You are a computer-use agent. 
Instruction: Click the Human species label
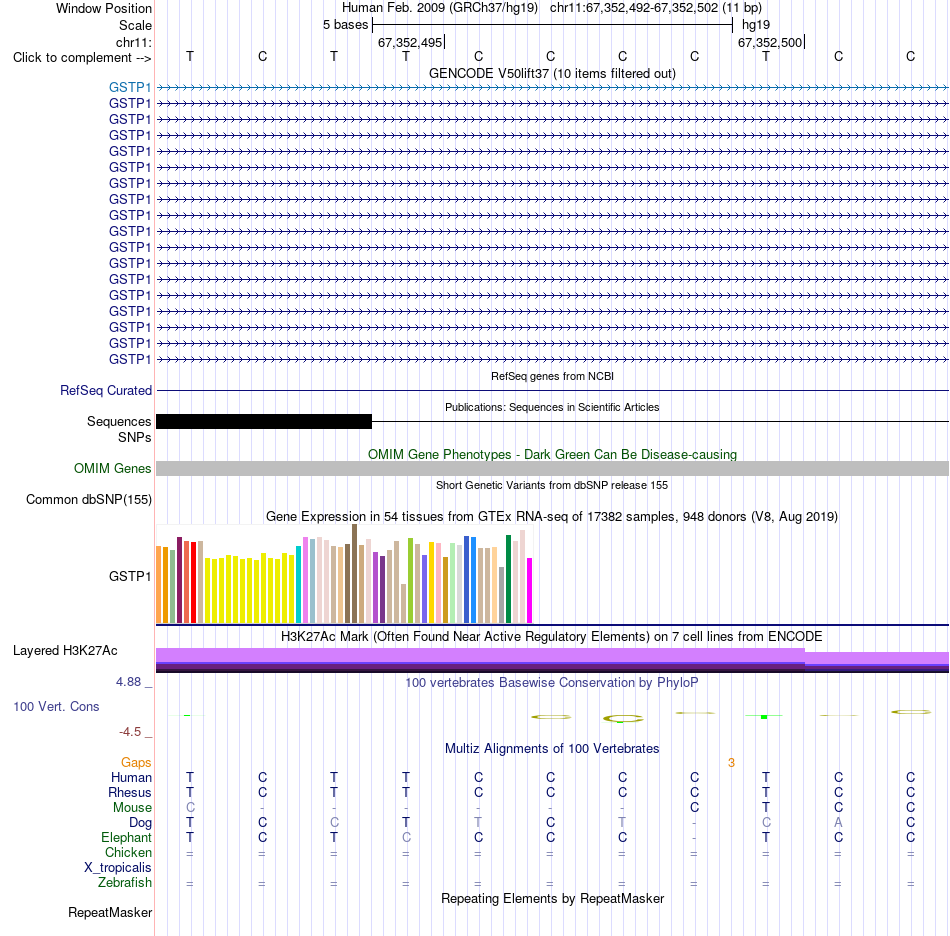[x=131, y=777]
